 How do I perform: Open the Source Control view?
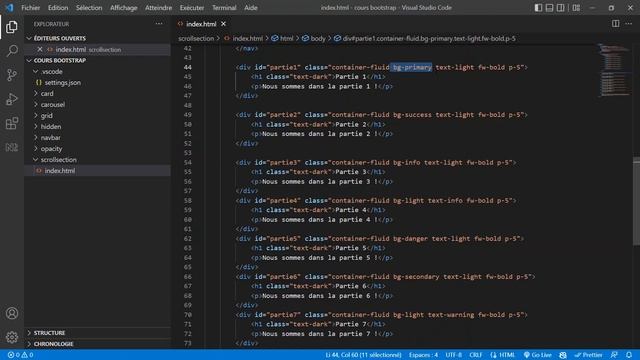coord(12,75)
